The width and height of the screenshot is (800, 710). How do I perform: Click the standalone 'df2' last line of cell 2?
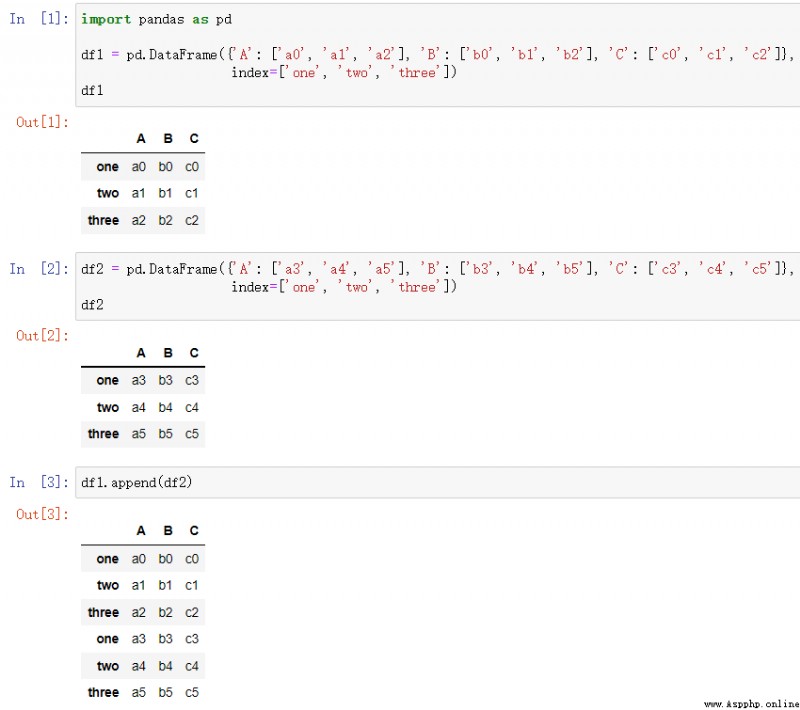pos(92,305)
